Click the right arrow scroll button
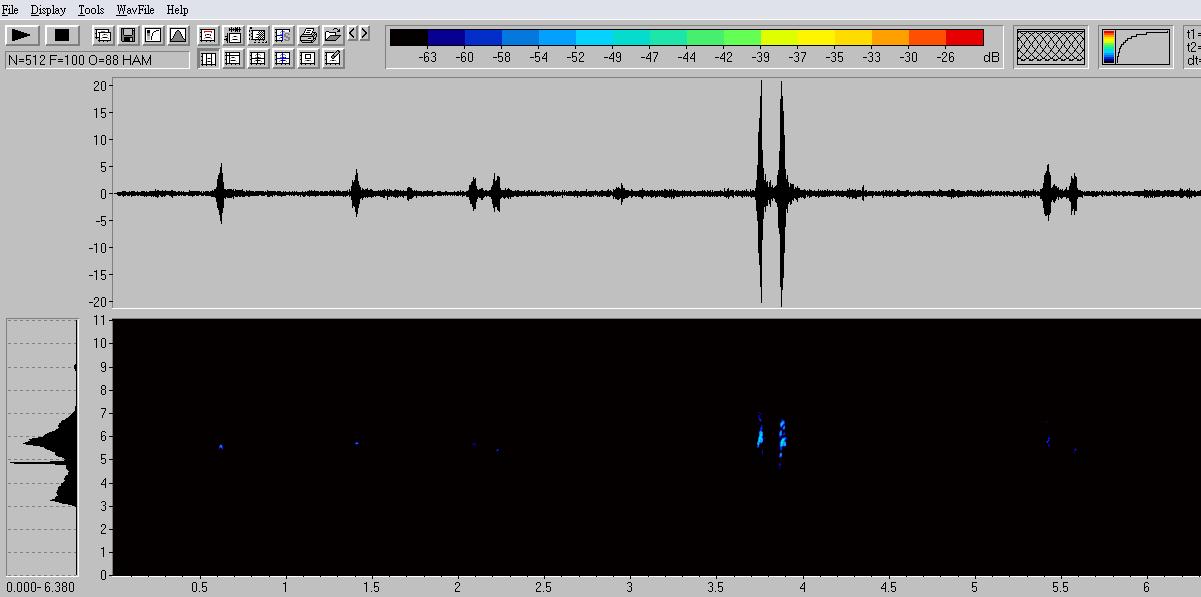 coord(364,34)
